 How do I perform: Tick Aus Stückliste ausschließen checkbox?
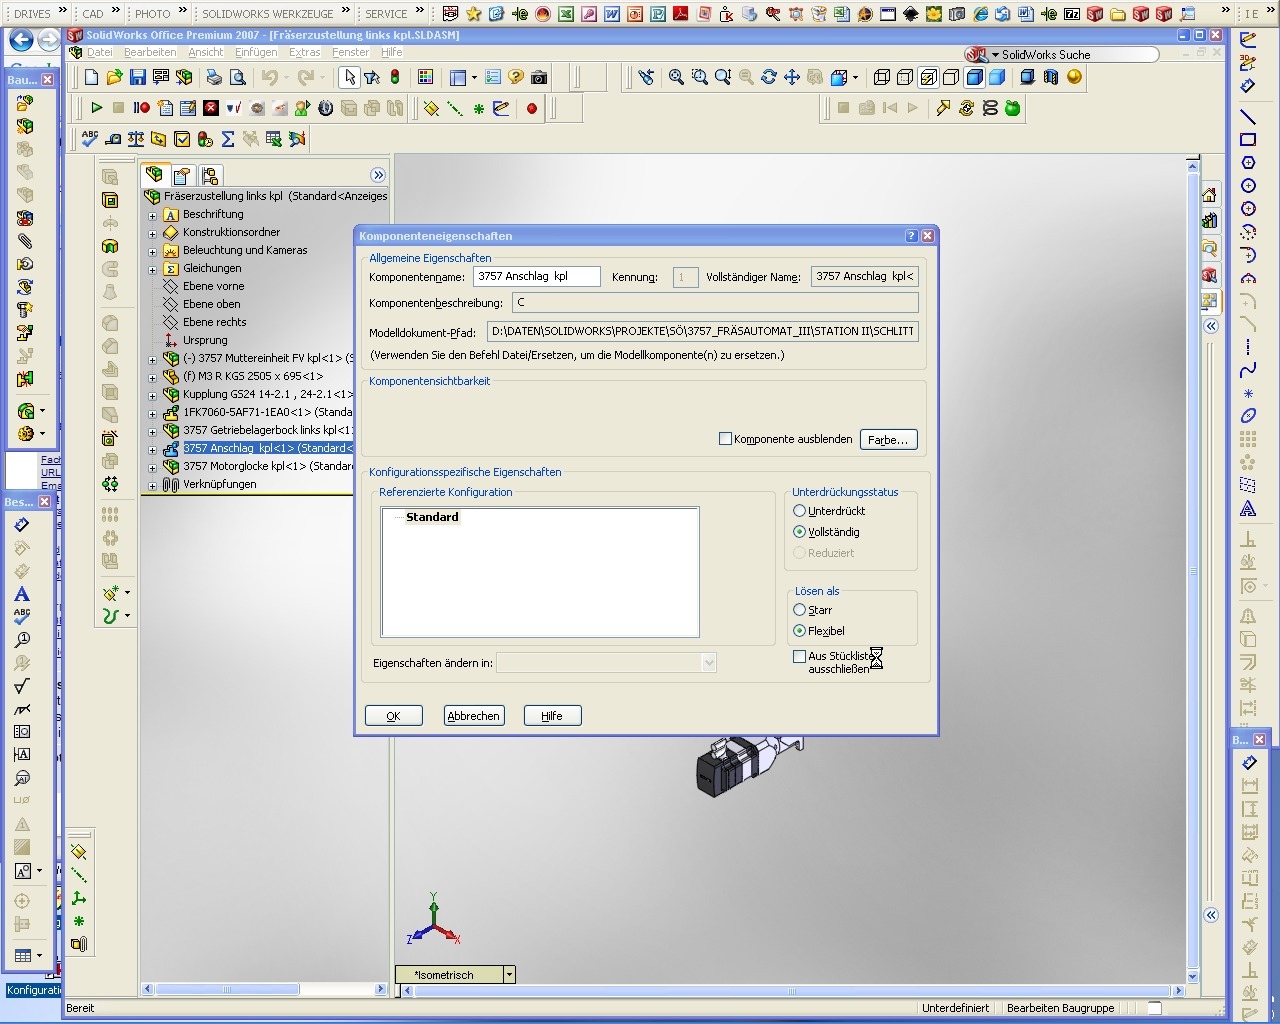tap(799, 657)
